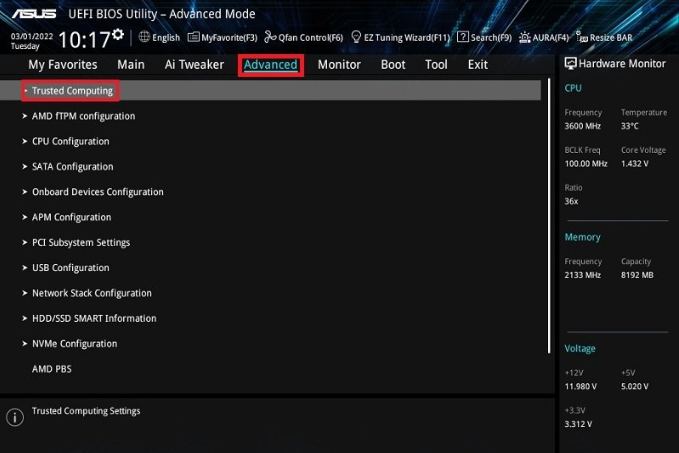Click the Resize BAR icon
Screen dimensions: 679x453
click(x=582, y=37)
